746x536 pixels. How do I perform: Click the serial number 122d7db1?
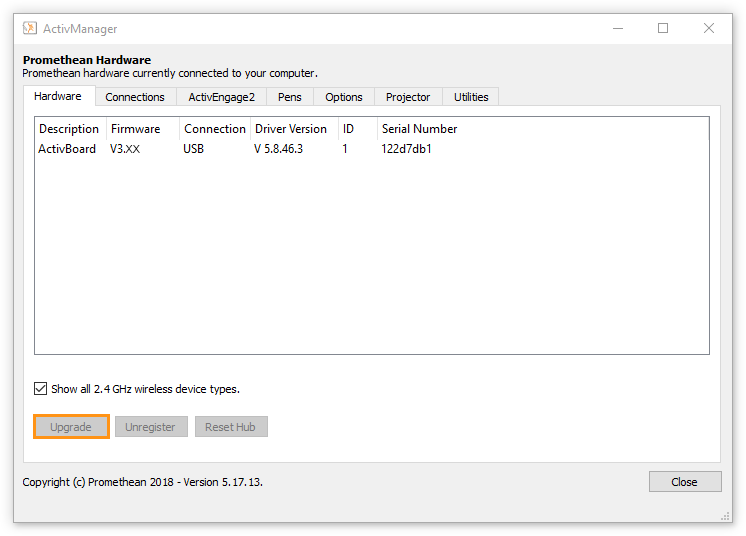click(x=406, y=149)
